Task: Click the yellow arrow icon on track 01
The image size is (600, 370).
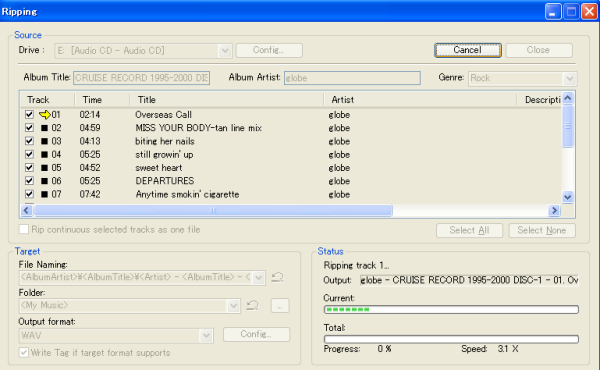Action: pyautogui.click(x=45, y=114)
